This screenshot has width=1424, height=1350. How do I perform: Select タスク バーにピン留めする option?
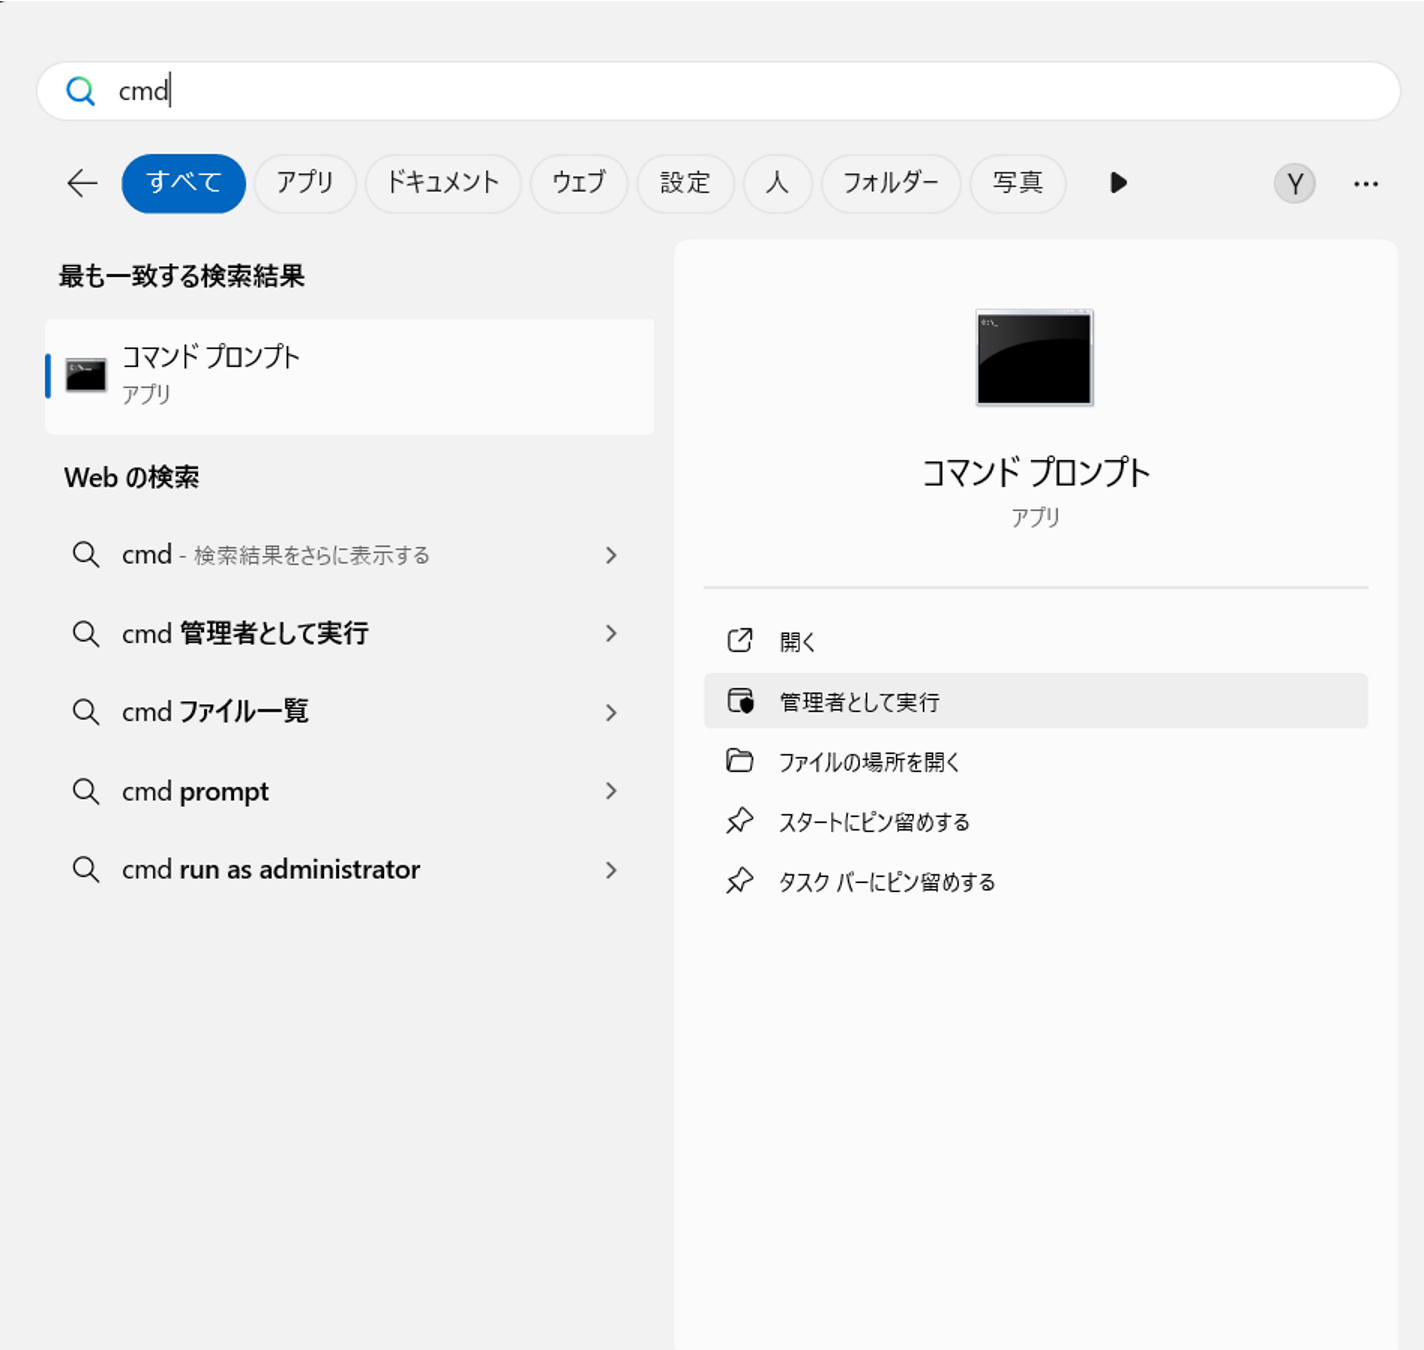tap(1036, 882)
